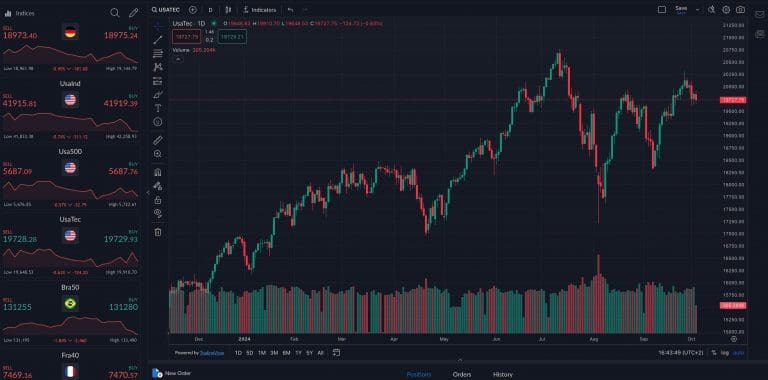Open the stacked panels icon in the right sidebar
The width and height of the screenshot is (768, 380).
pyautogui.click(x=760, y=33)
